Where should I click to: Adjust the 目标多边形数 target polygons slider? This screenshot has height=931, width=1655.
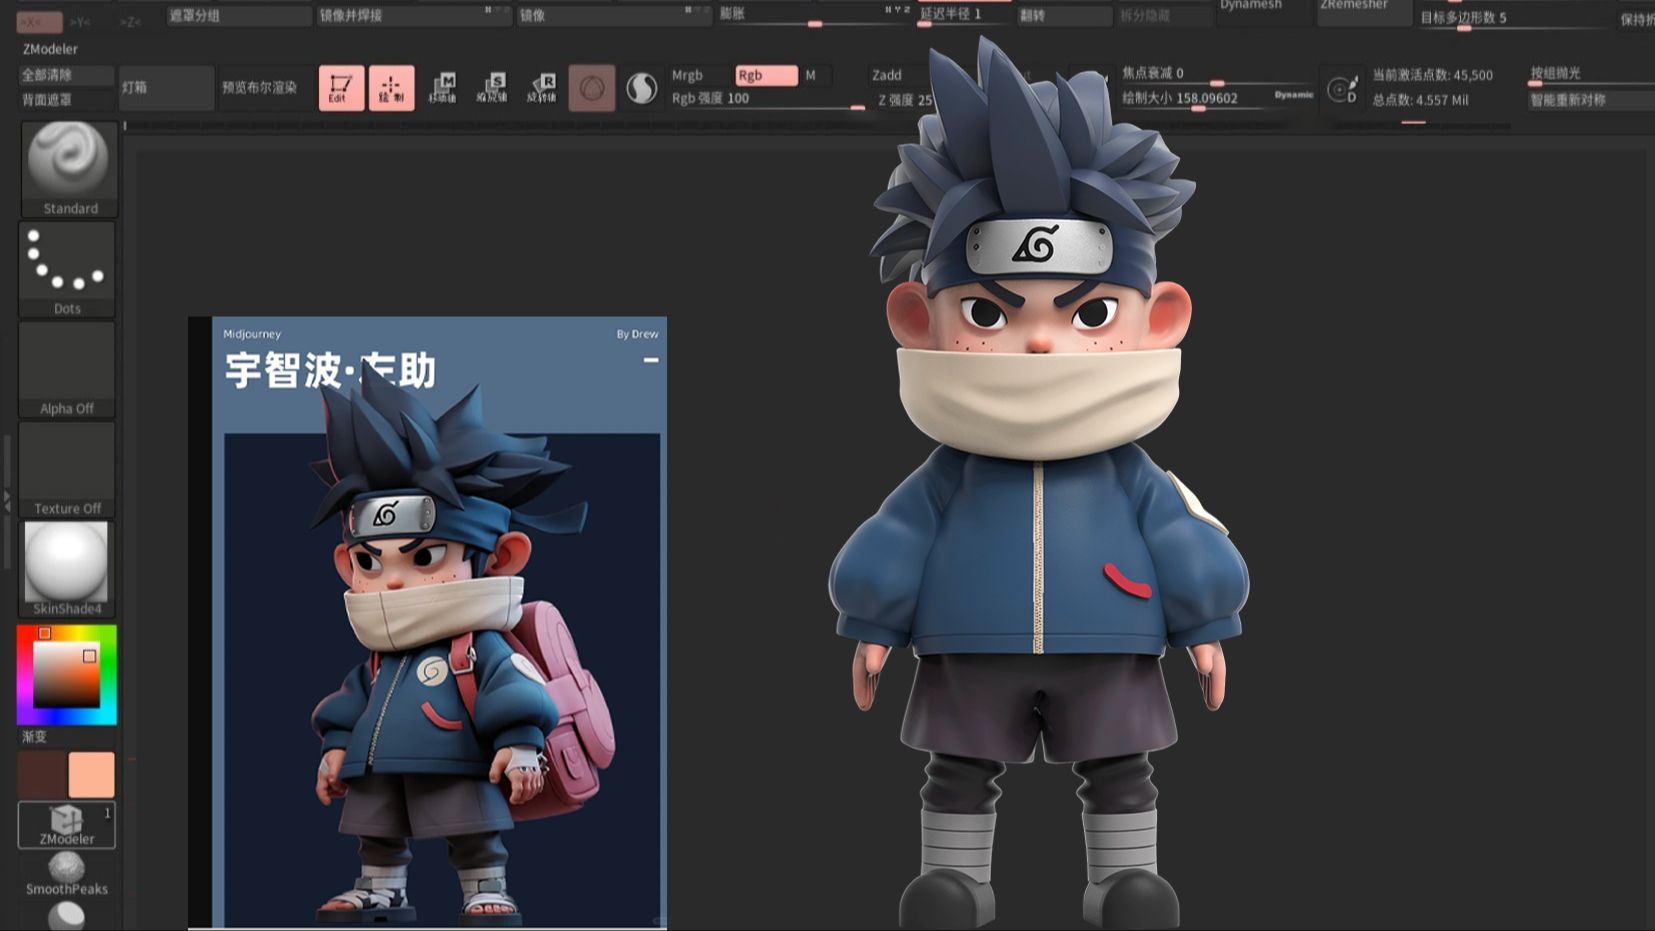point(1515,19)
